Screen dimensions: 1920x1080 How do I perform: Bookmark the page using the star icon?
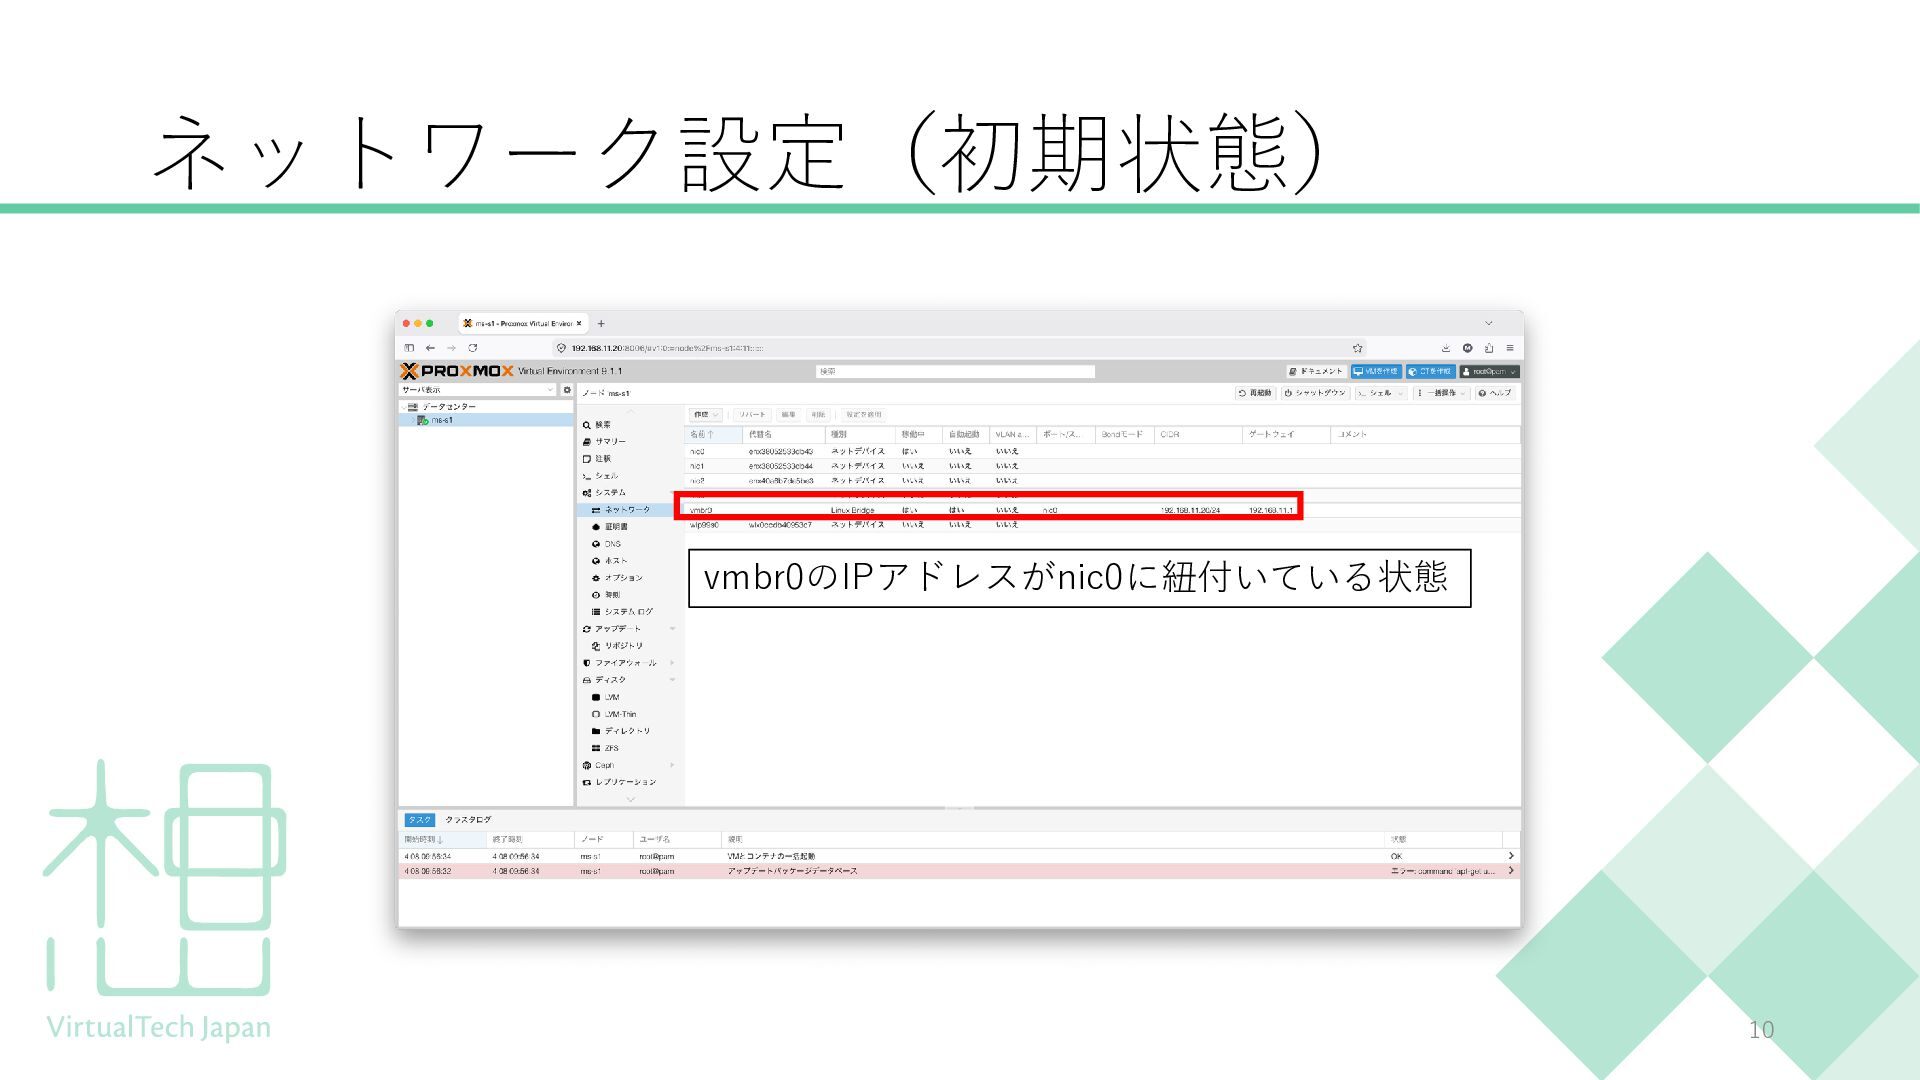pyautogui.click(x=1357, y=348)
